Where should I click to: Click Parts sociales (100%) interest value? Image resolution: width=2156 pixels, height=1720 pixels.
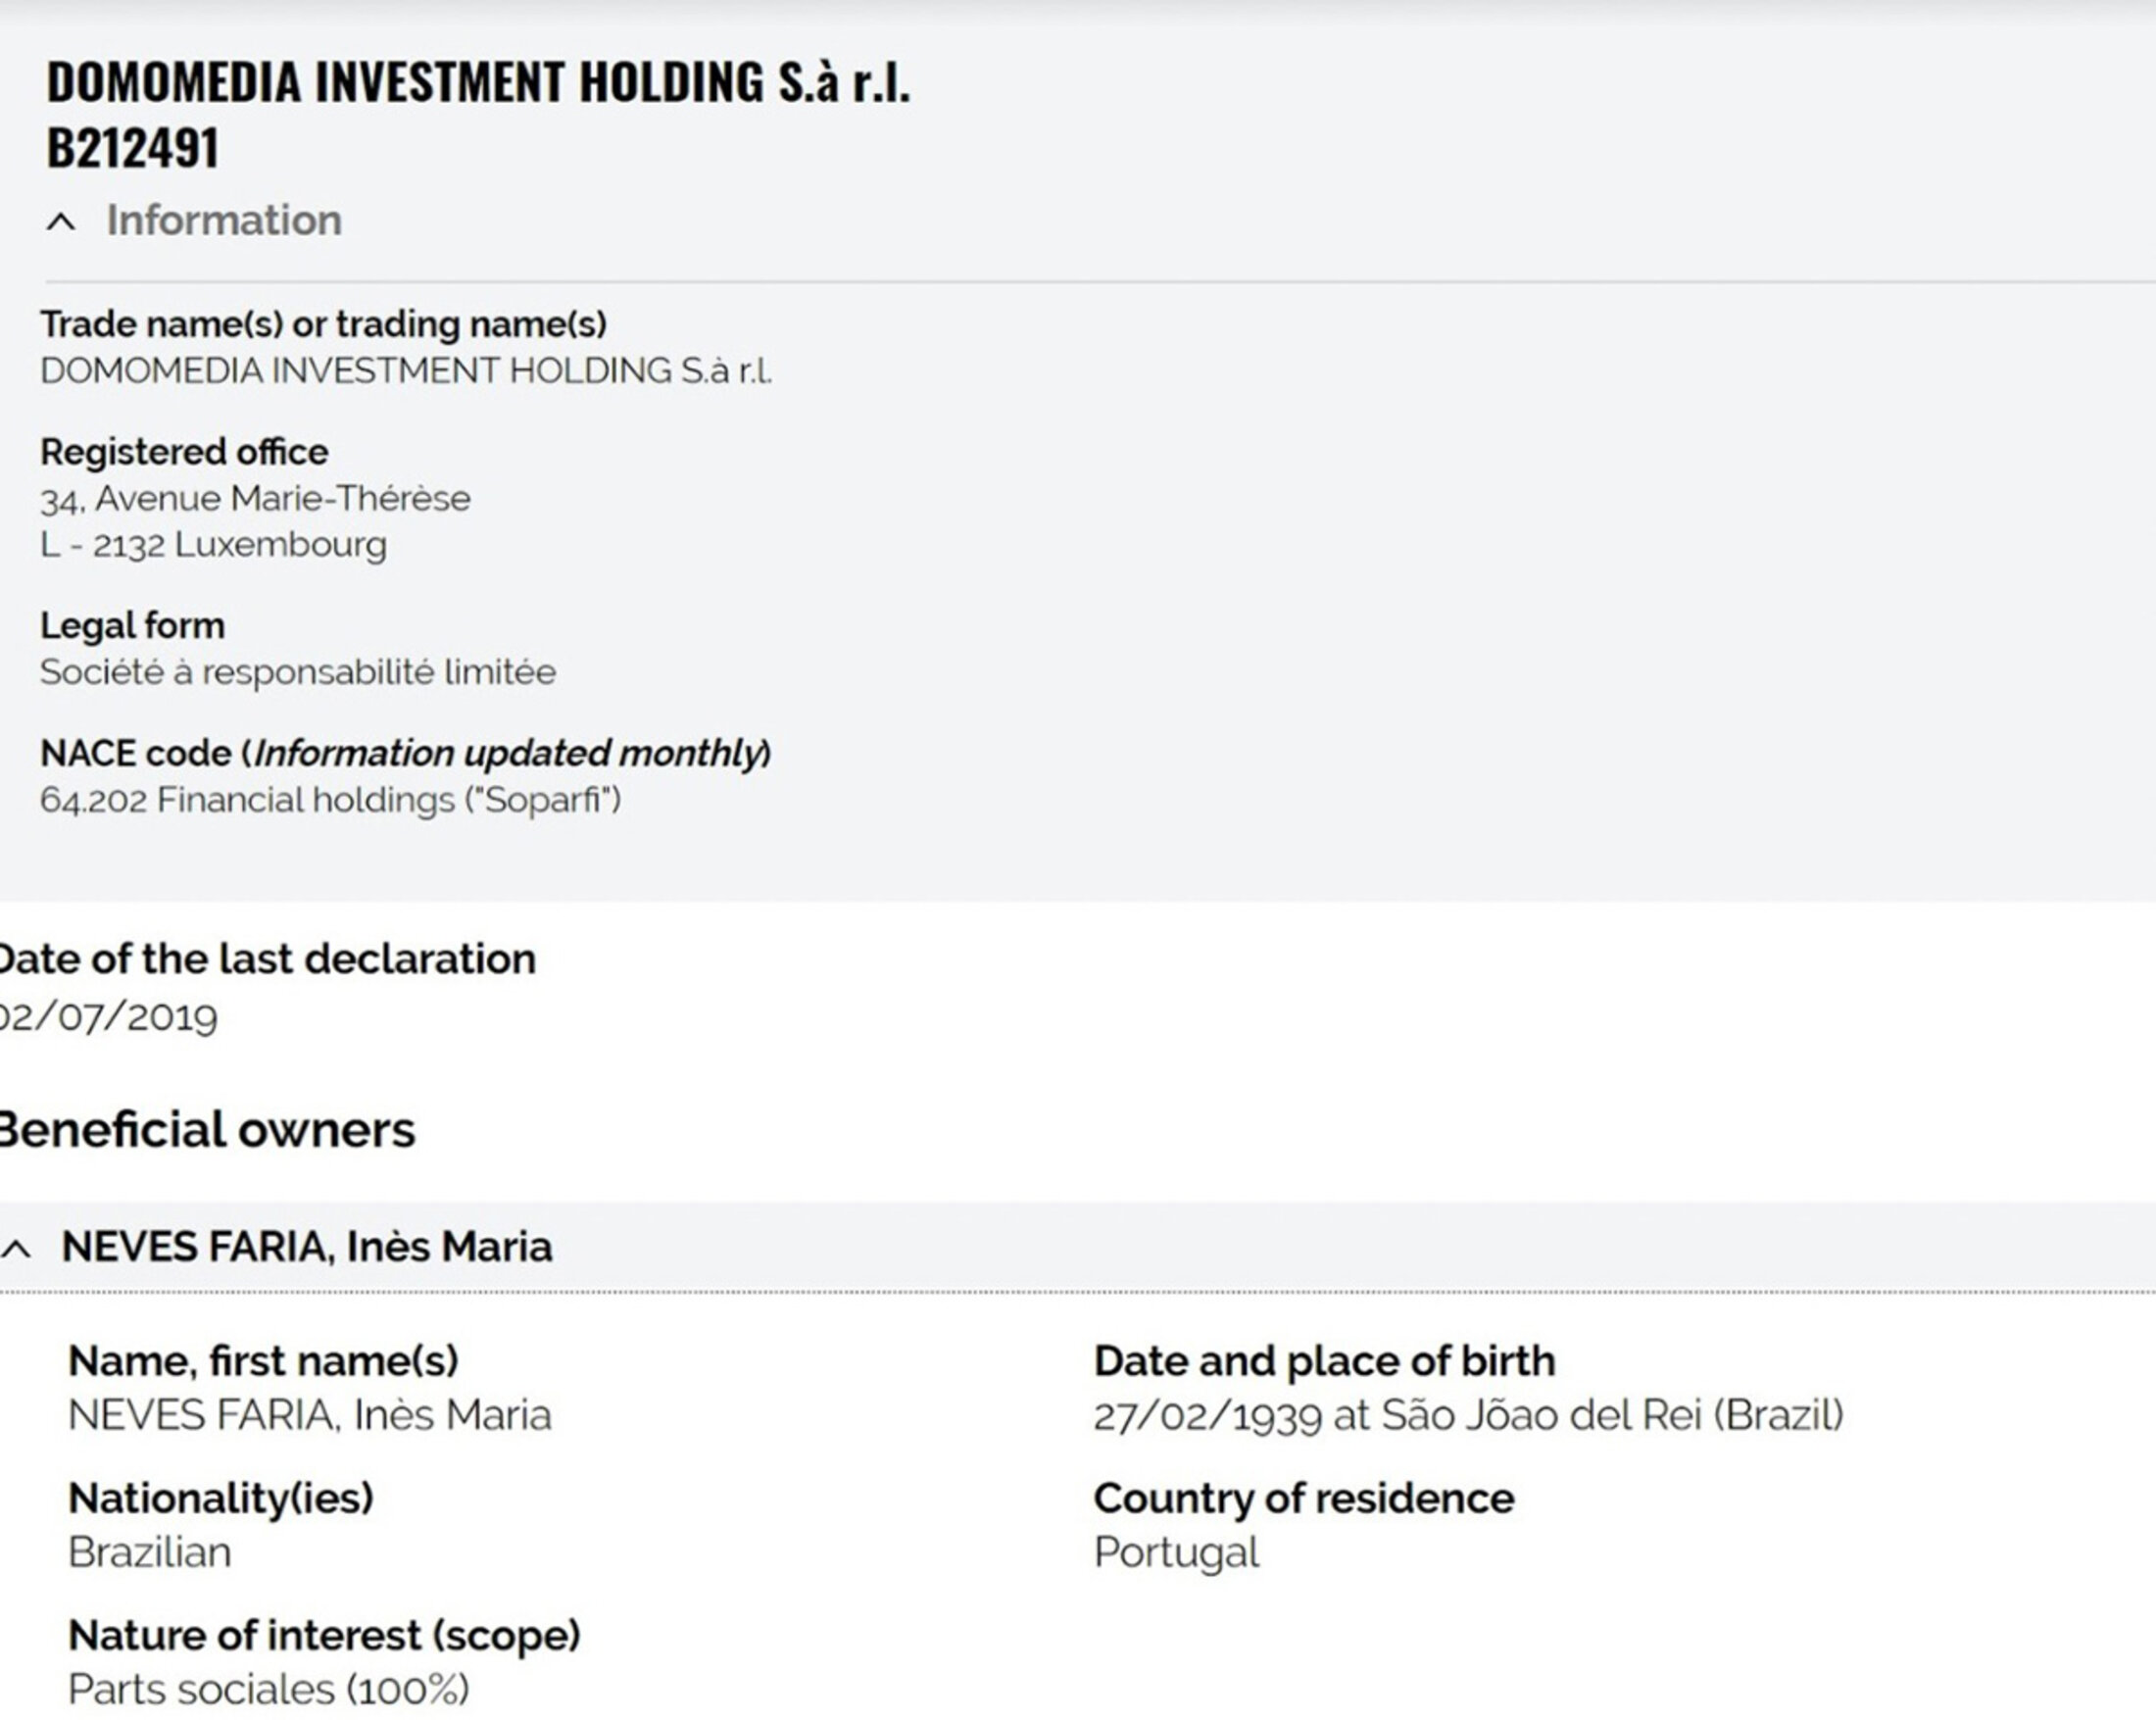pos(268,1690)
